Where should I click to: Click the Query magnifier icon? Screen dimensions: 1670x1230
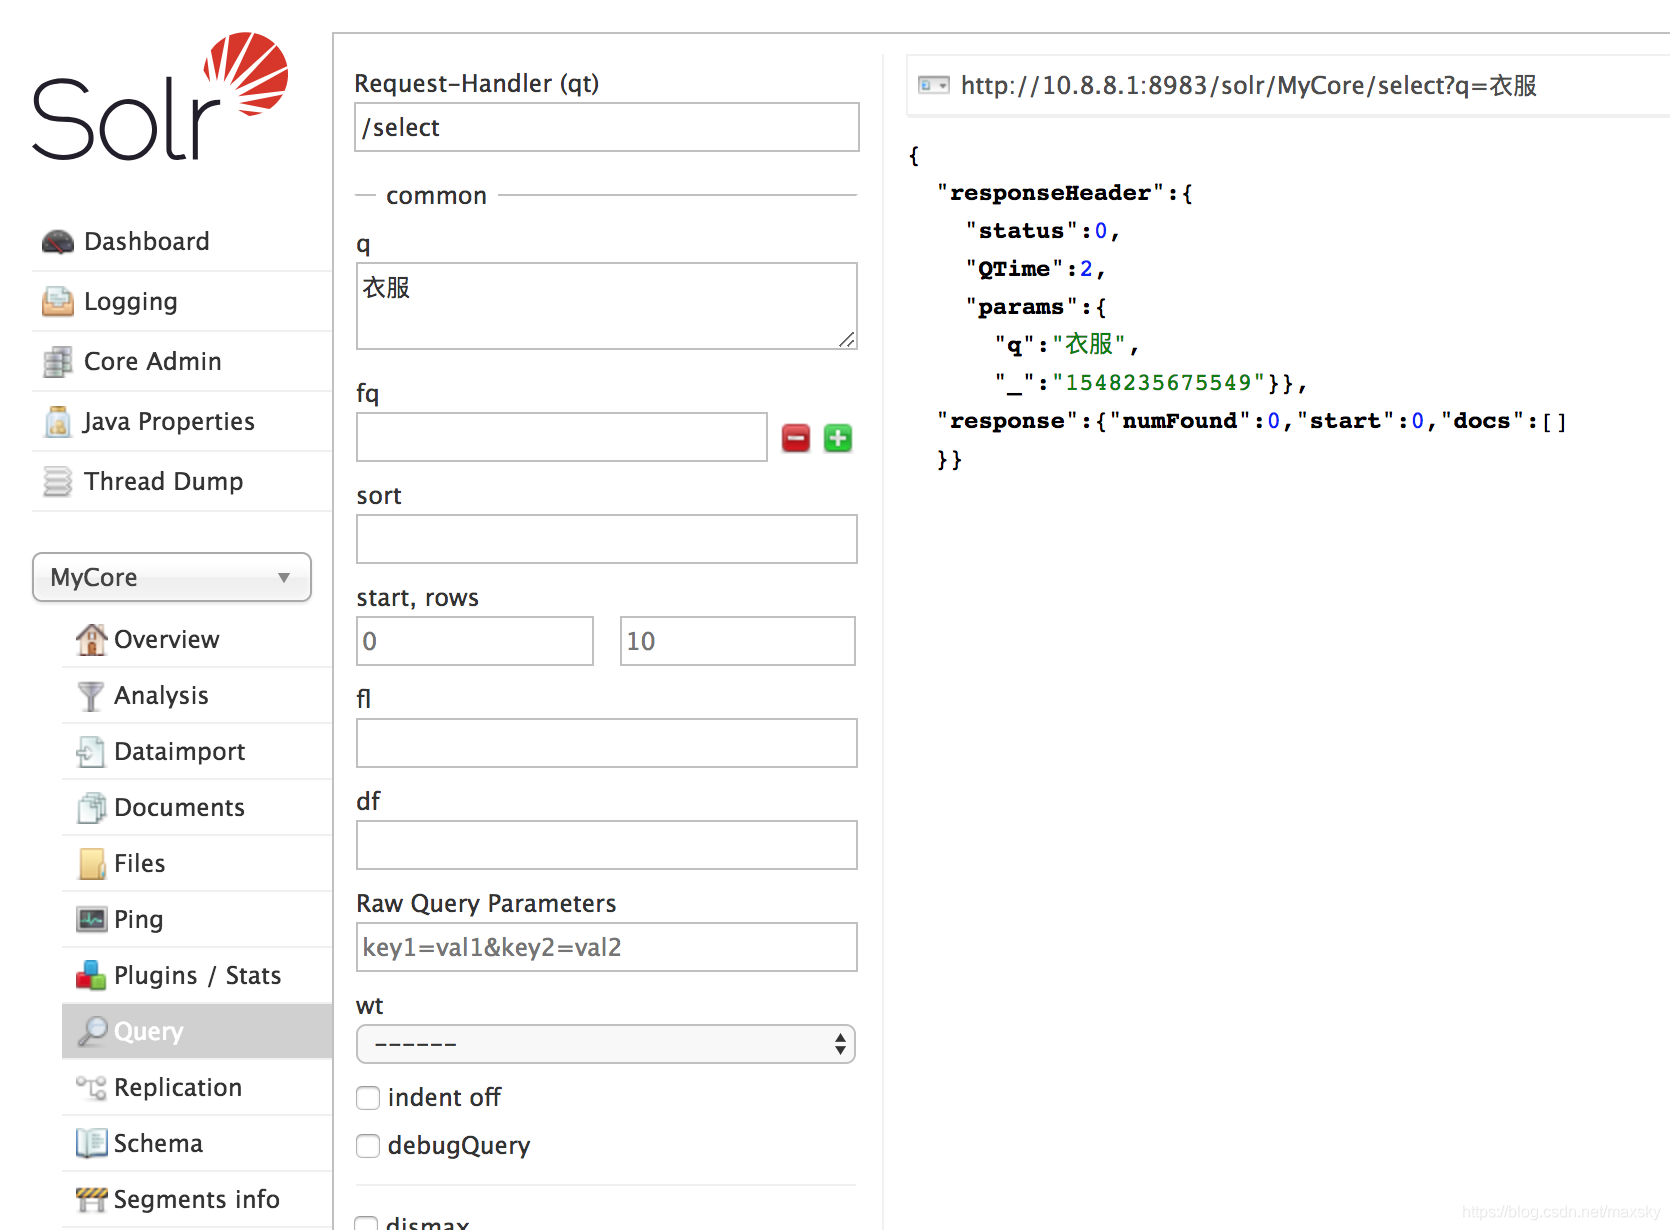click(x=93, y=1031)
